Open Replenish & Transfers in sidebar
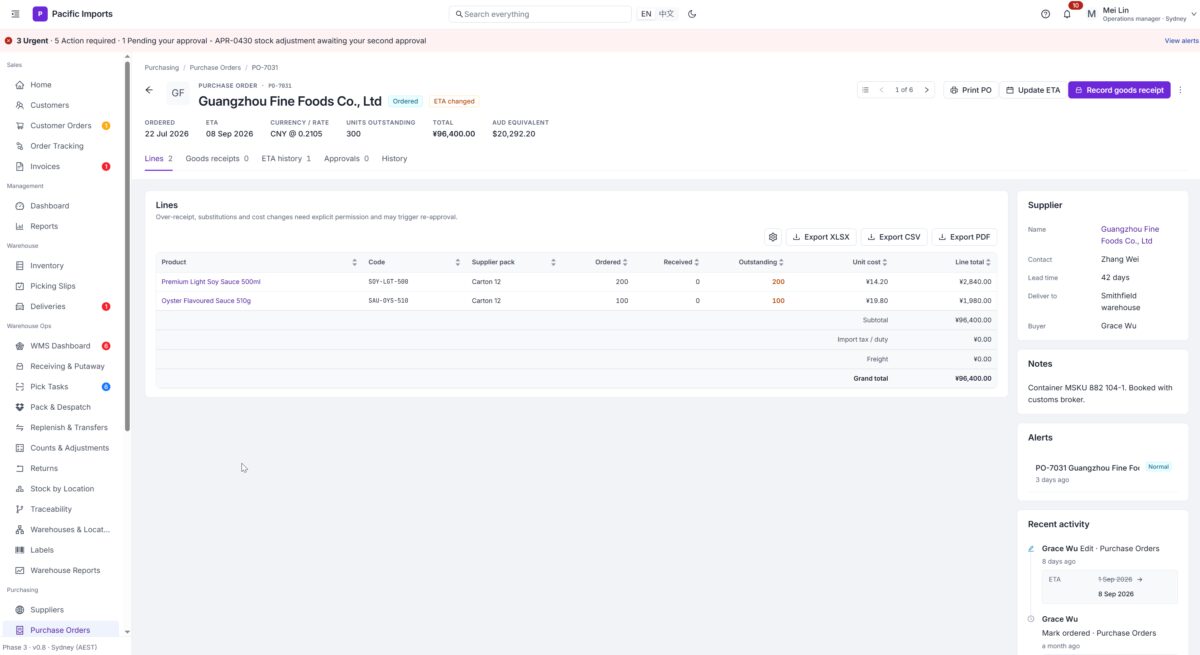 click(x=60, y=427)
